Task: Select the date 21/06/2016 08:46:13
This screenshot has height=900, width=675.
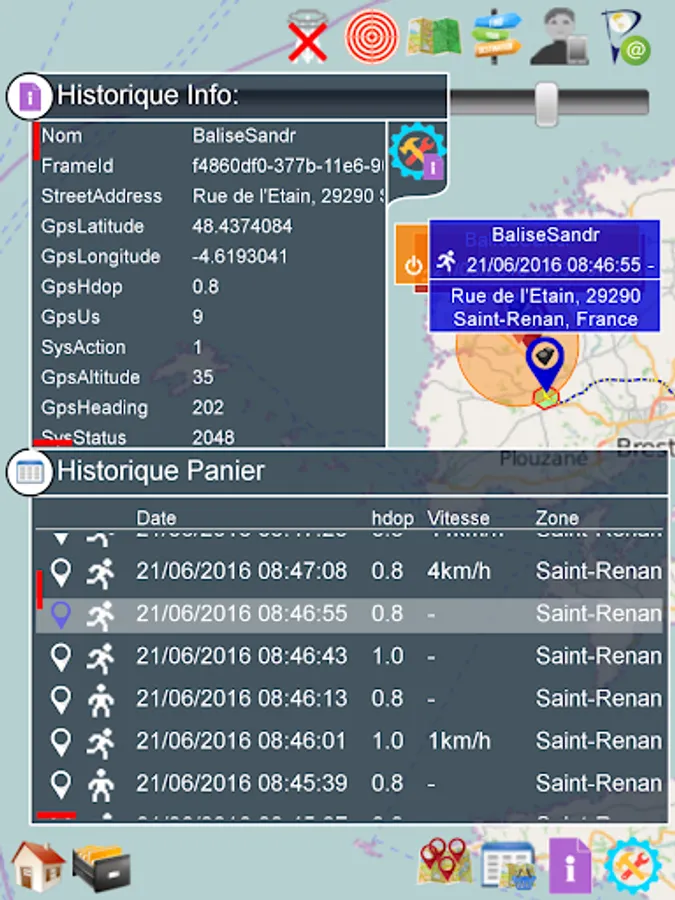Action: point(242,699)
